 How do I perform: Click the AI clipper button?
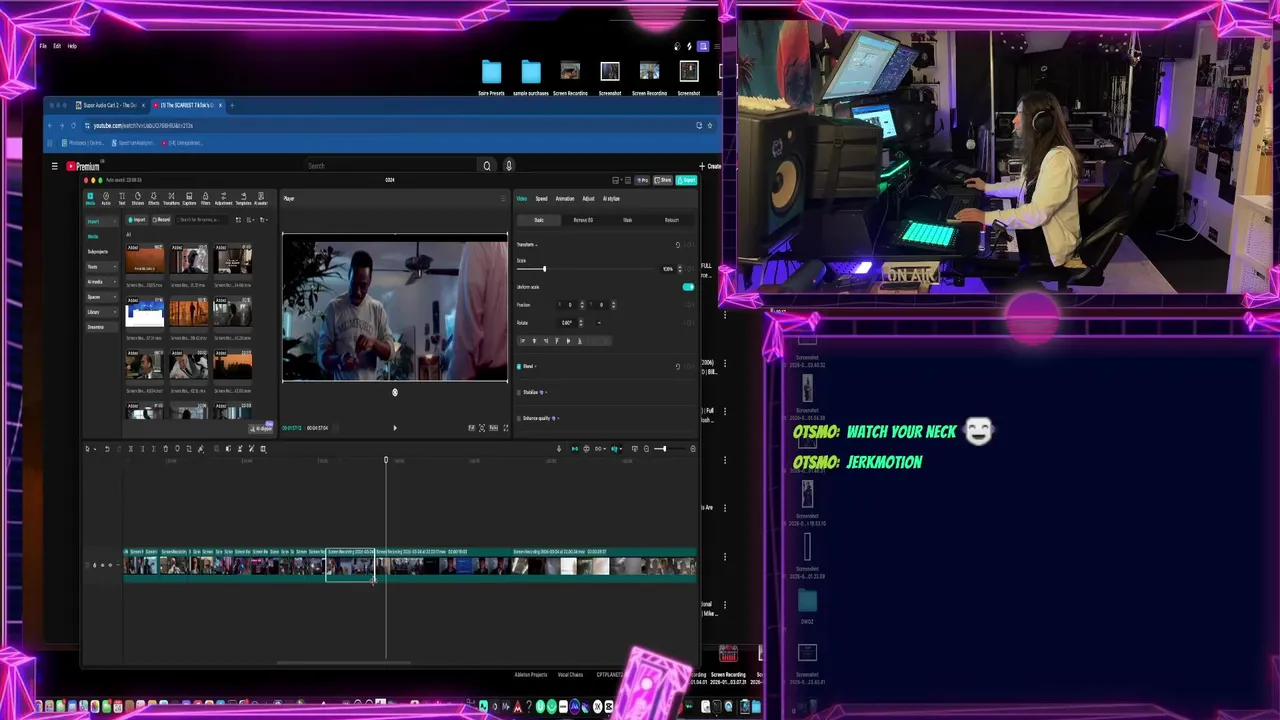pyautogui.click(x=262, y=427)
